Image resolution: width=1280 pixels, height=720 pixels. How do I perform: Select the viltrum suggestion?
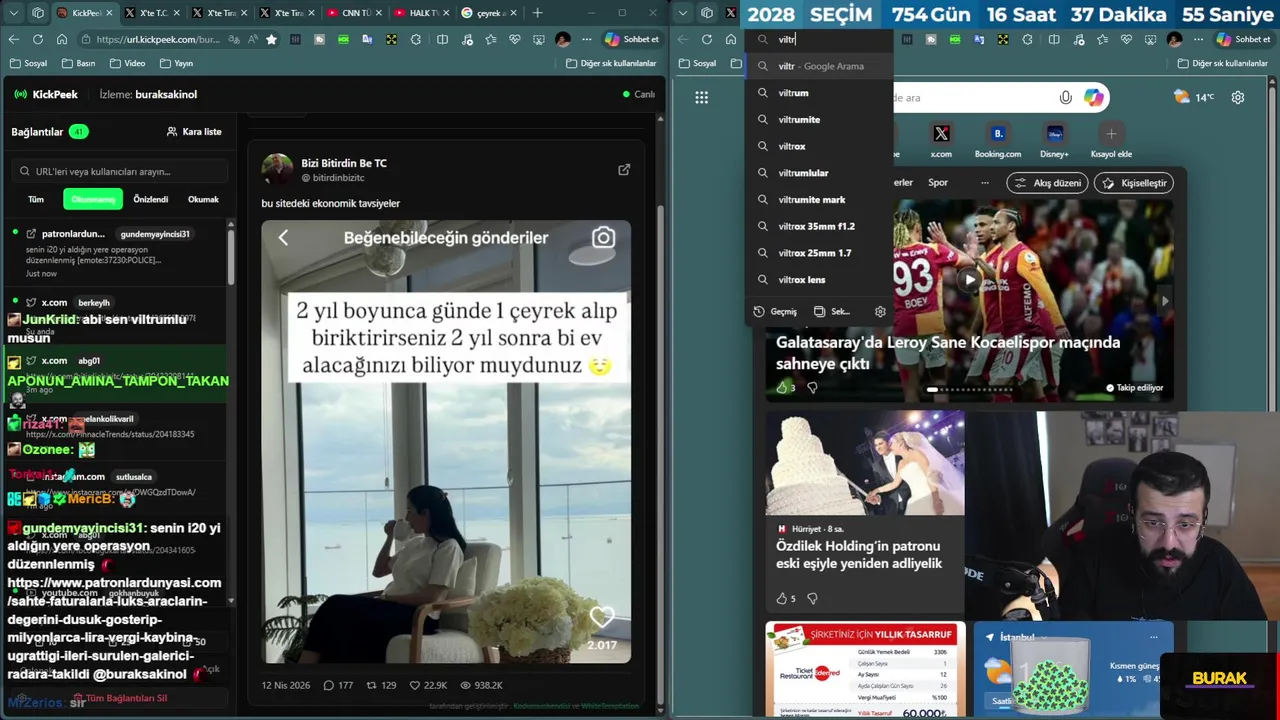tap(819, 93)
